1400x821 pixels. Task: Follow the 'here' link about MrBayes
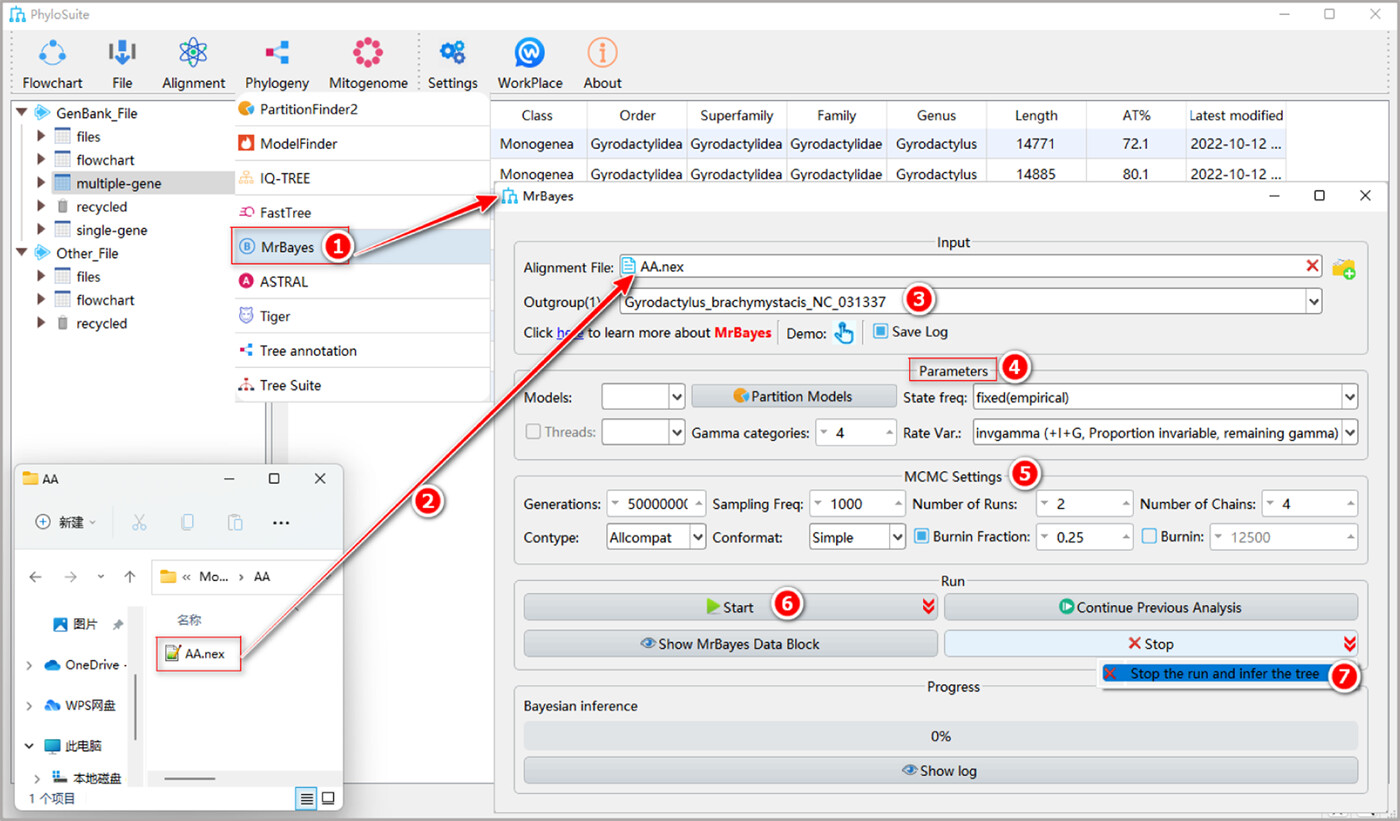coord(569,332)
